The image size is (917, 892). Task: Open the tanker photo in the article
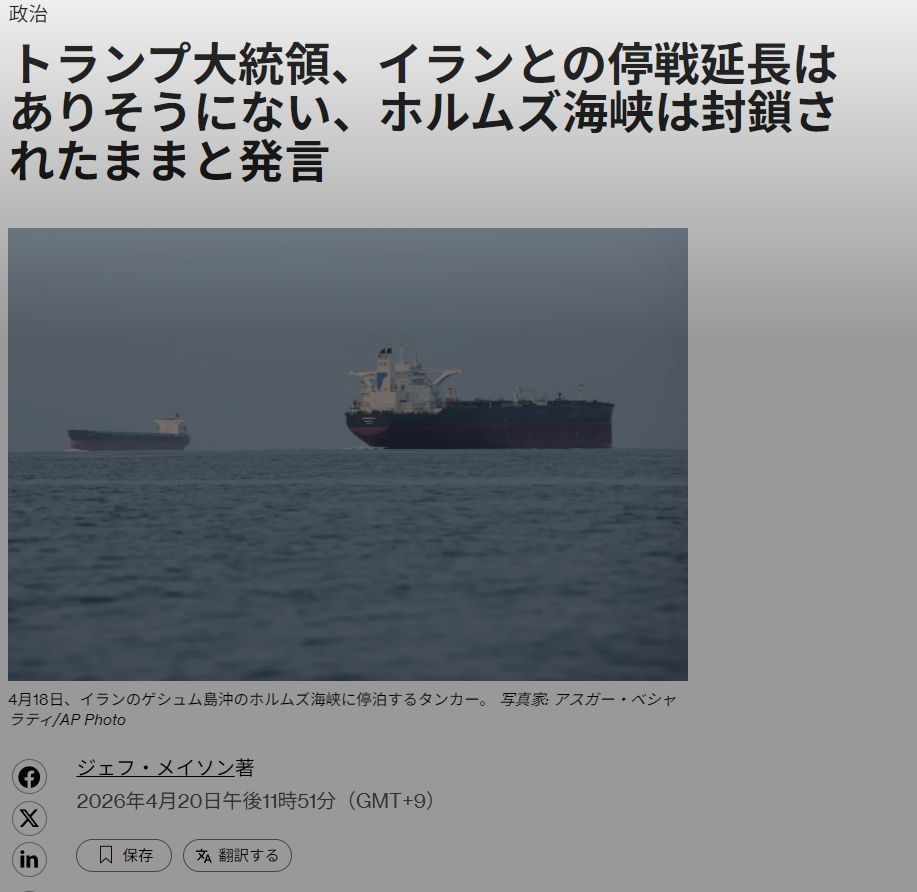(348, 454)
